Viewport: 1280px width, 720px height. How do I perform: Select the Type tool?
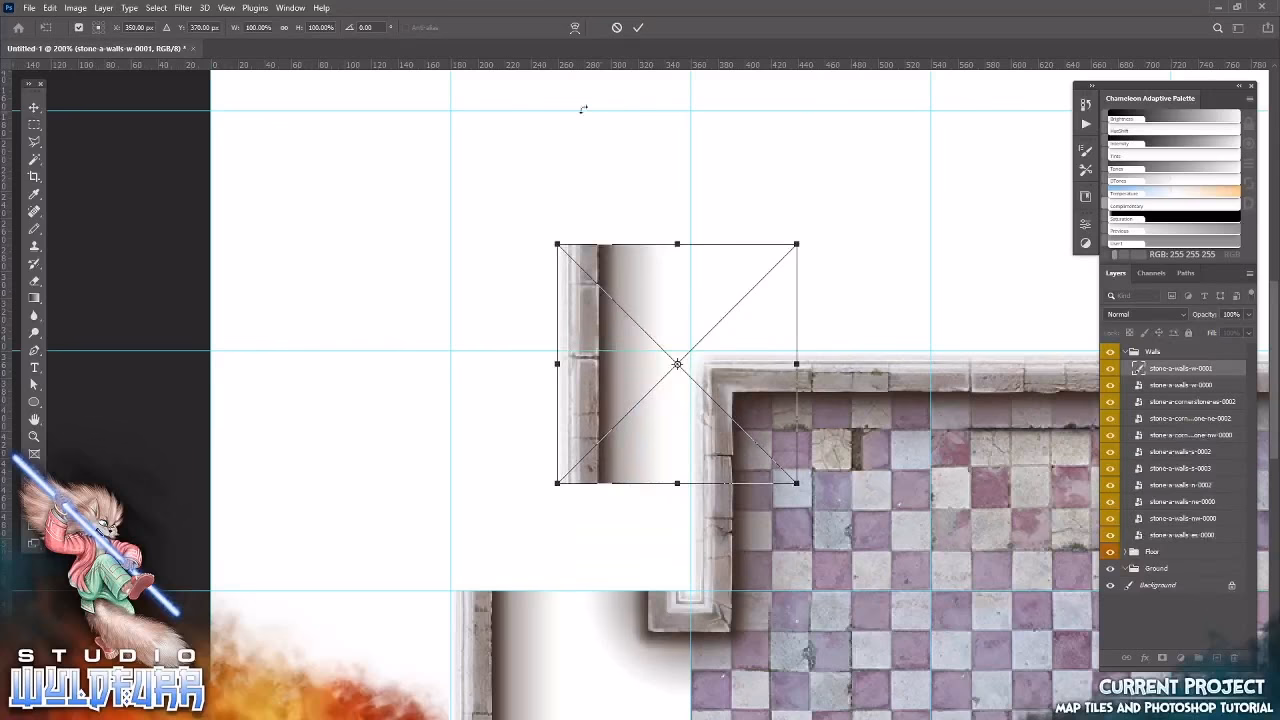click(x=34, y=368)
